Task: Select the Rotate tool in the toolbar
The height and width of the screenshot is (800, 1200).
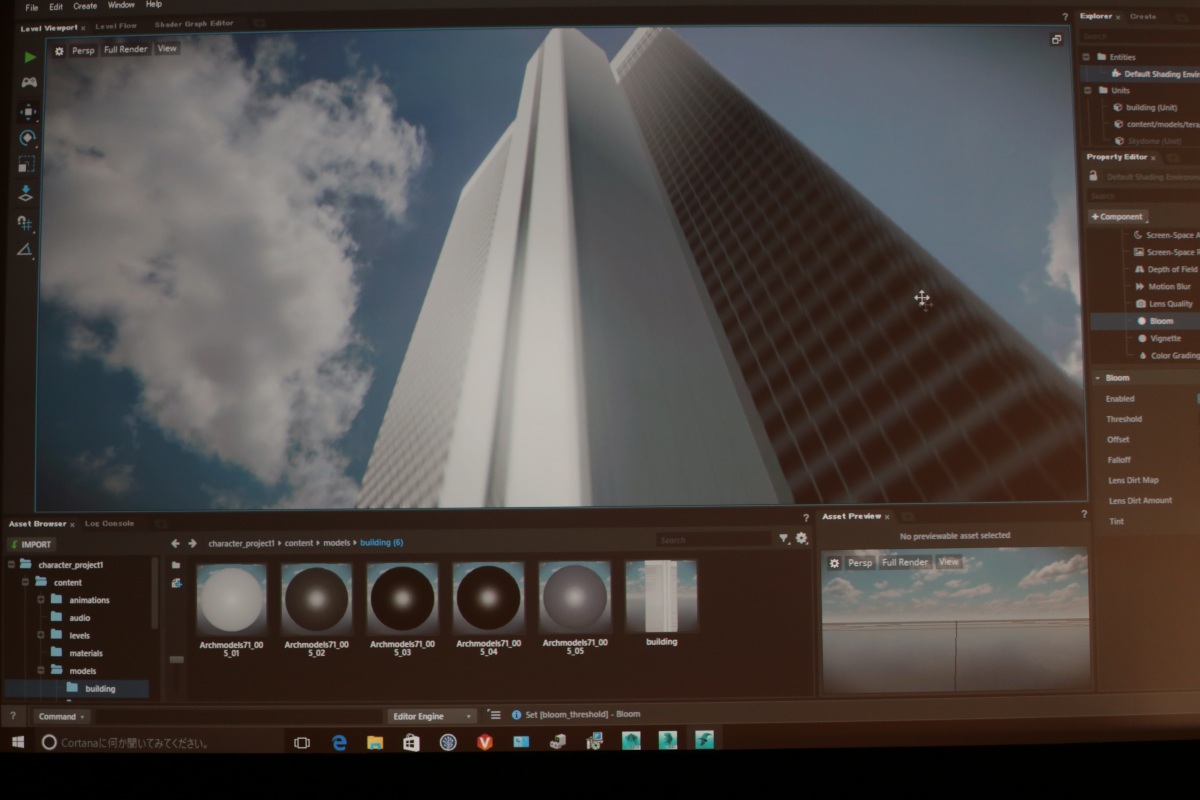Action: (27, 138)
